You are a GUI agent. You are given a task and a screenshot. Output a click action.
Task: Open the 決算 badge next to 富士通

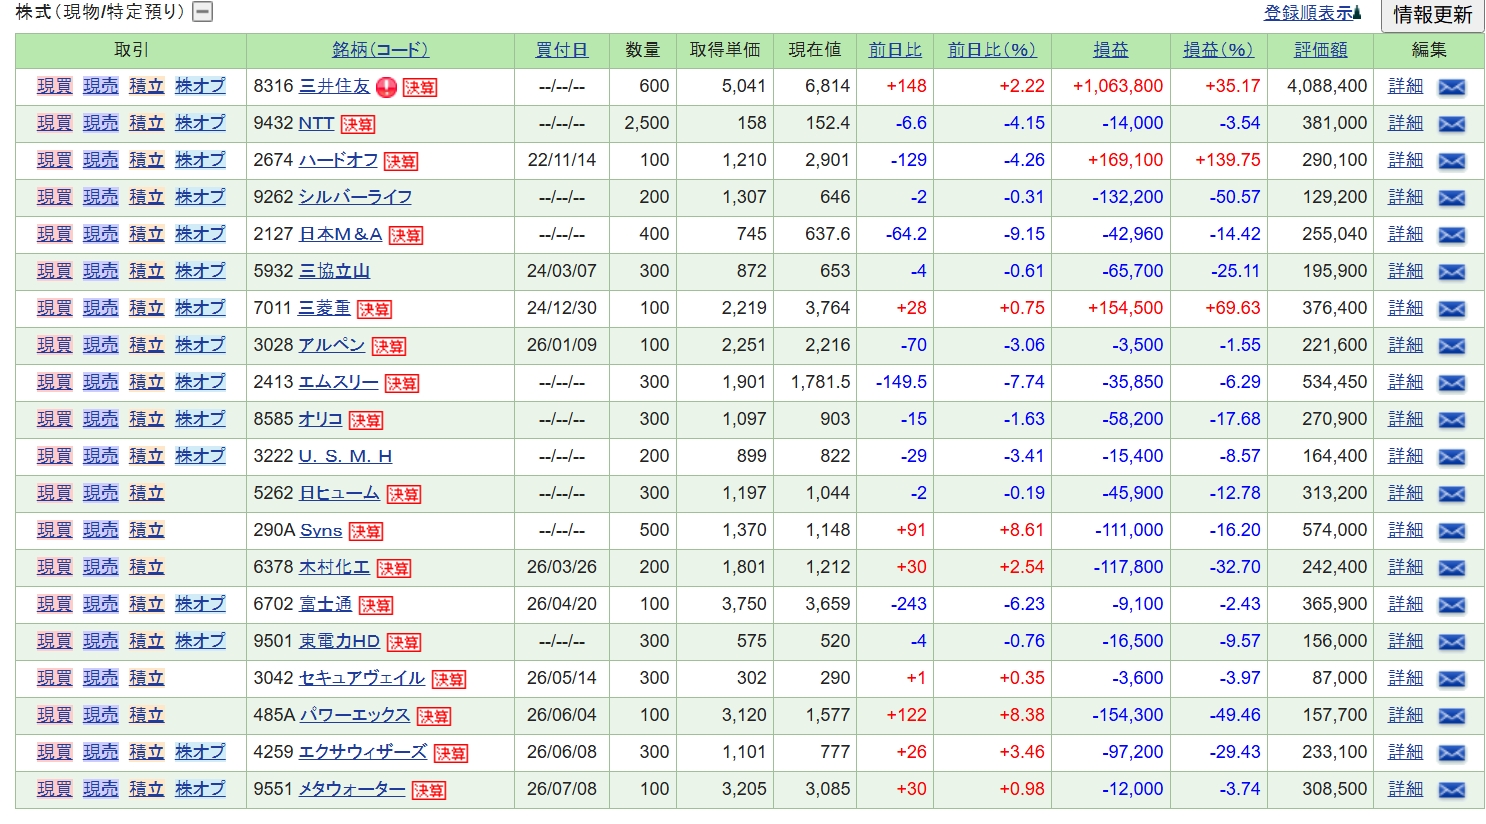[375, 606]
